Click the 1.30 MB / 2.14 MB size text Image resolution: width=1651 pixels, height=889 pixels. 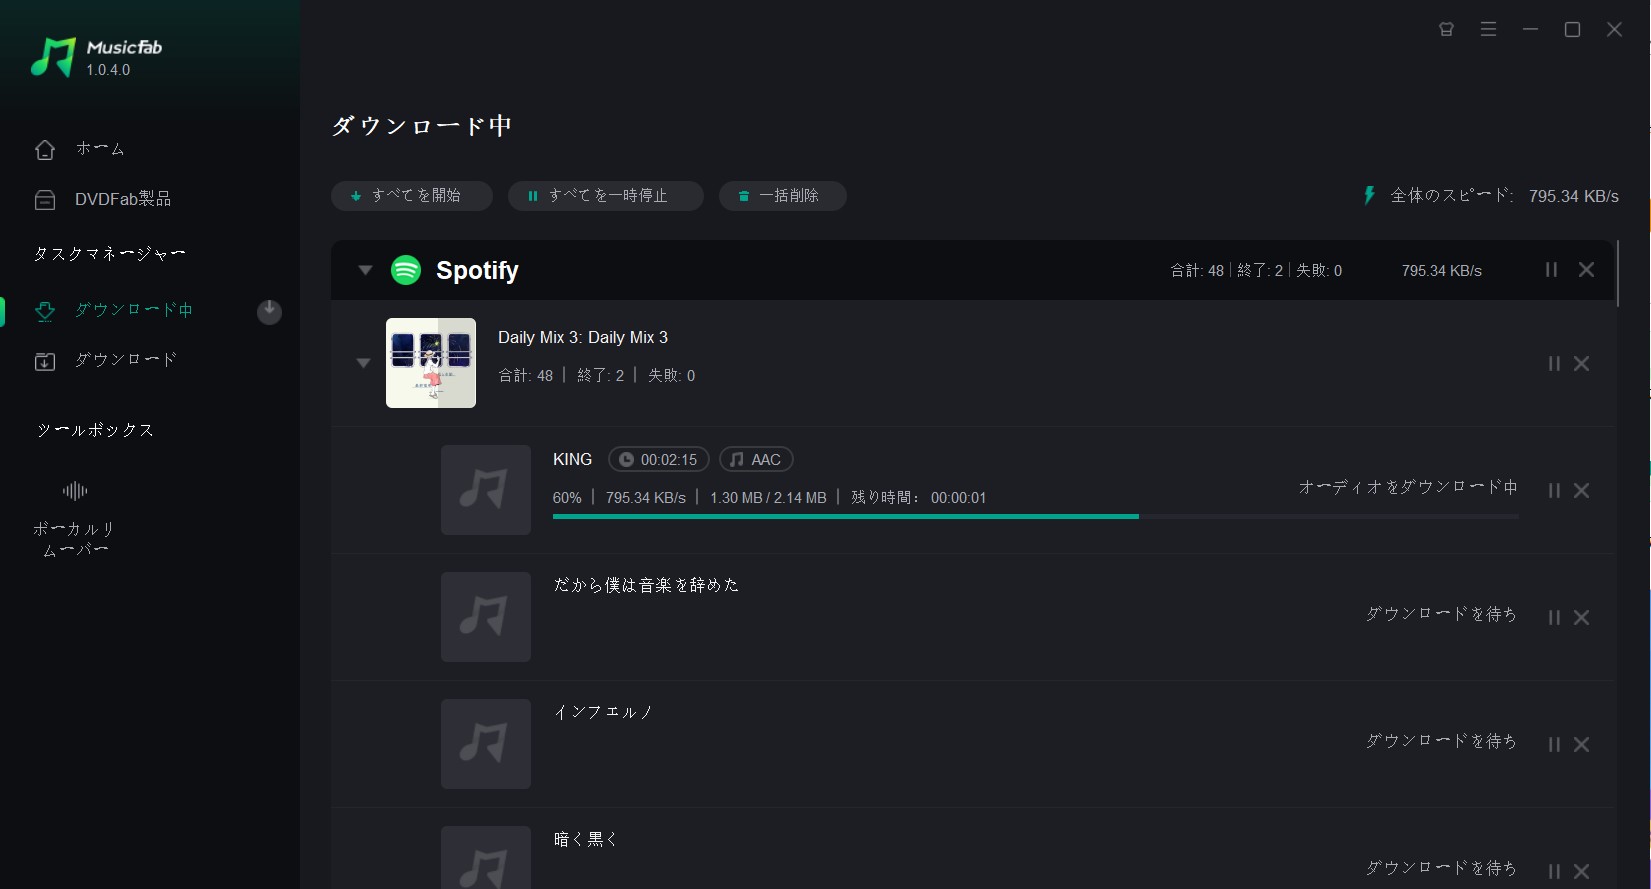768,498
